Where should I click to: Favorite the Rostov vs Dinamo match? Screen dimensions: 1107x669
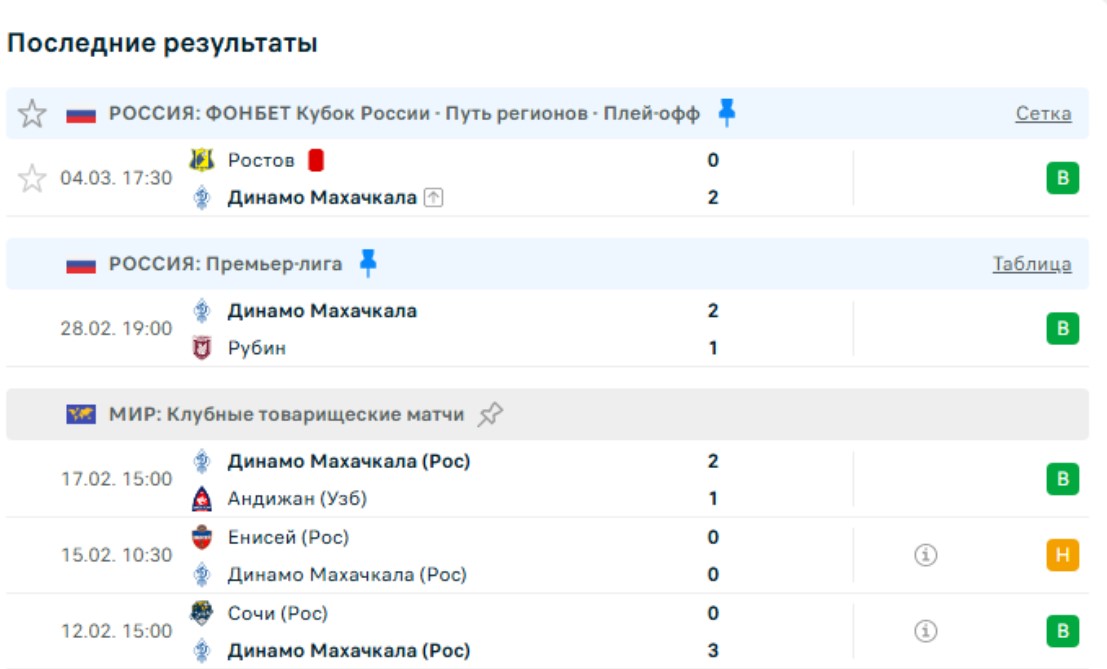click(x=32, y=179)
